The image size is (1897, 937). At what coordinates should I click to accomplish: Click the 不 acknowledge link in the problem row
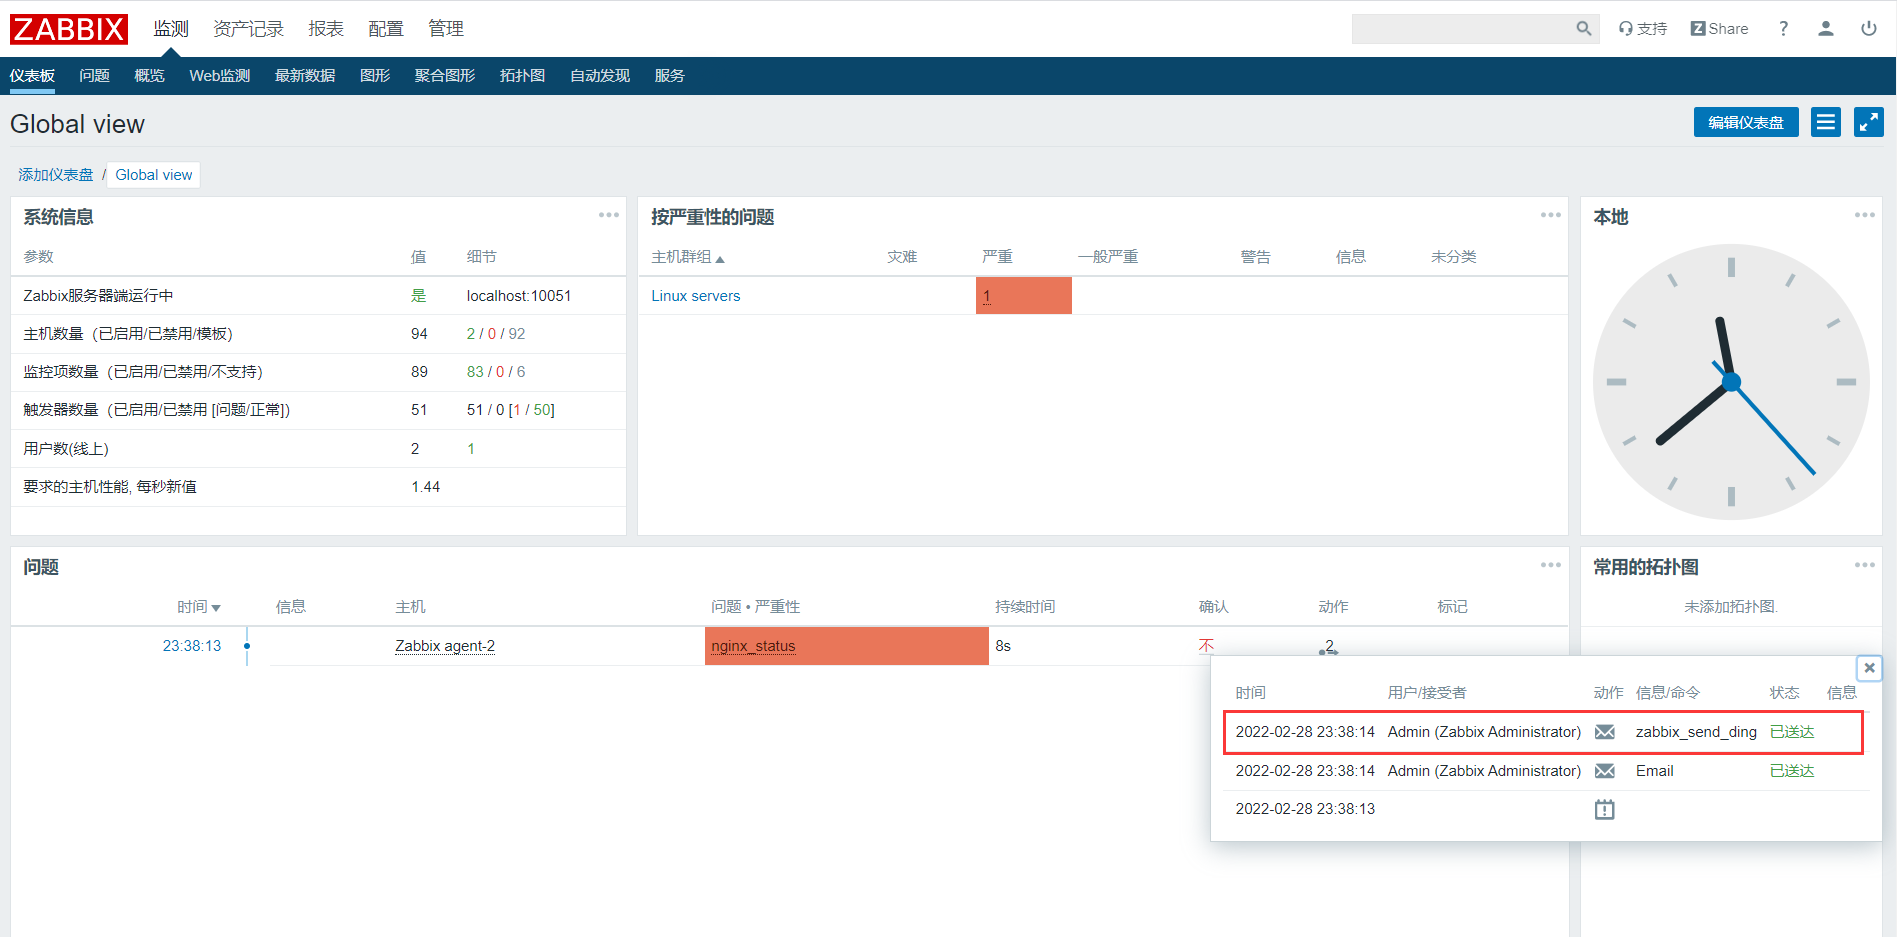pos(1207,646)
